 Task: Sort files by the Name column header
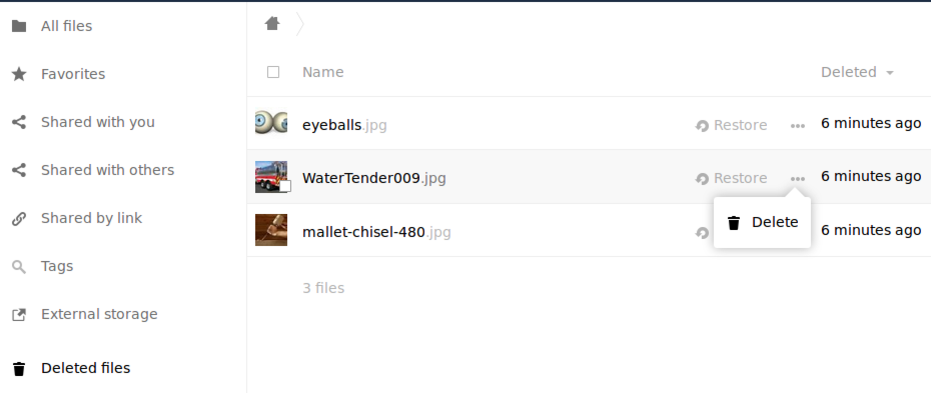pyautogui.click(x=323, y=72)
